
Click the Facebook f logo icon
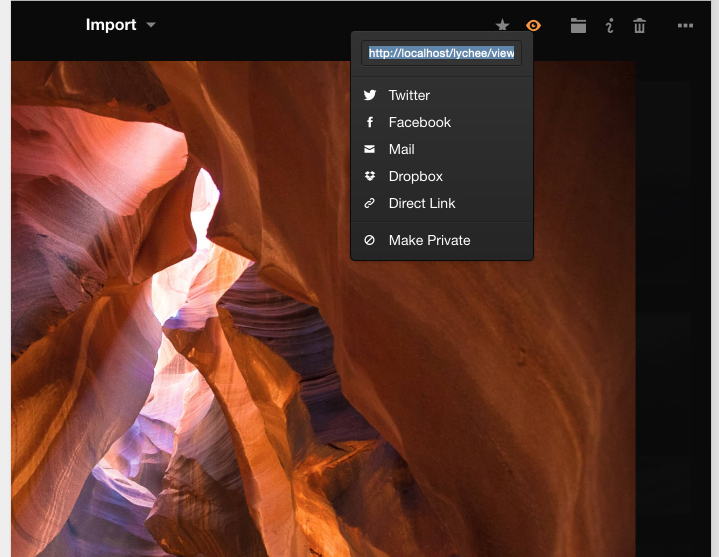pos(370,122)
